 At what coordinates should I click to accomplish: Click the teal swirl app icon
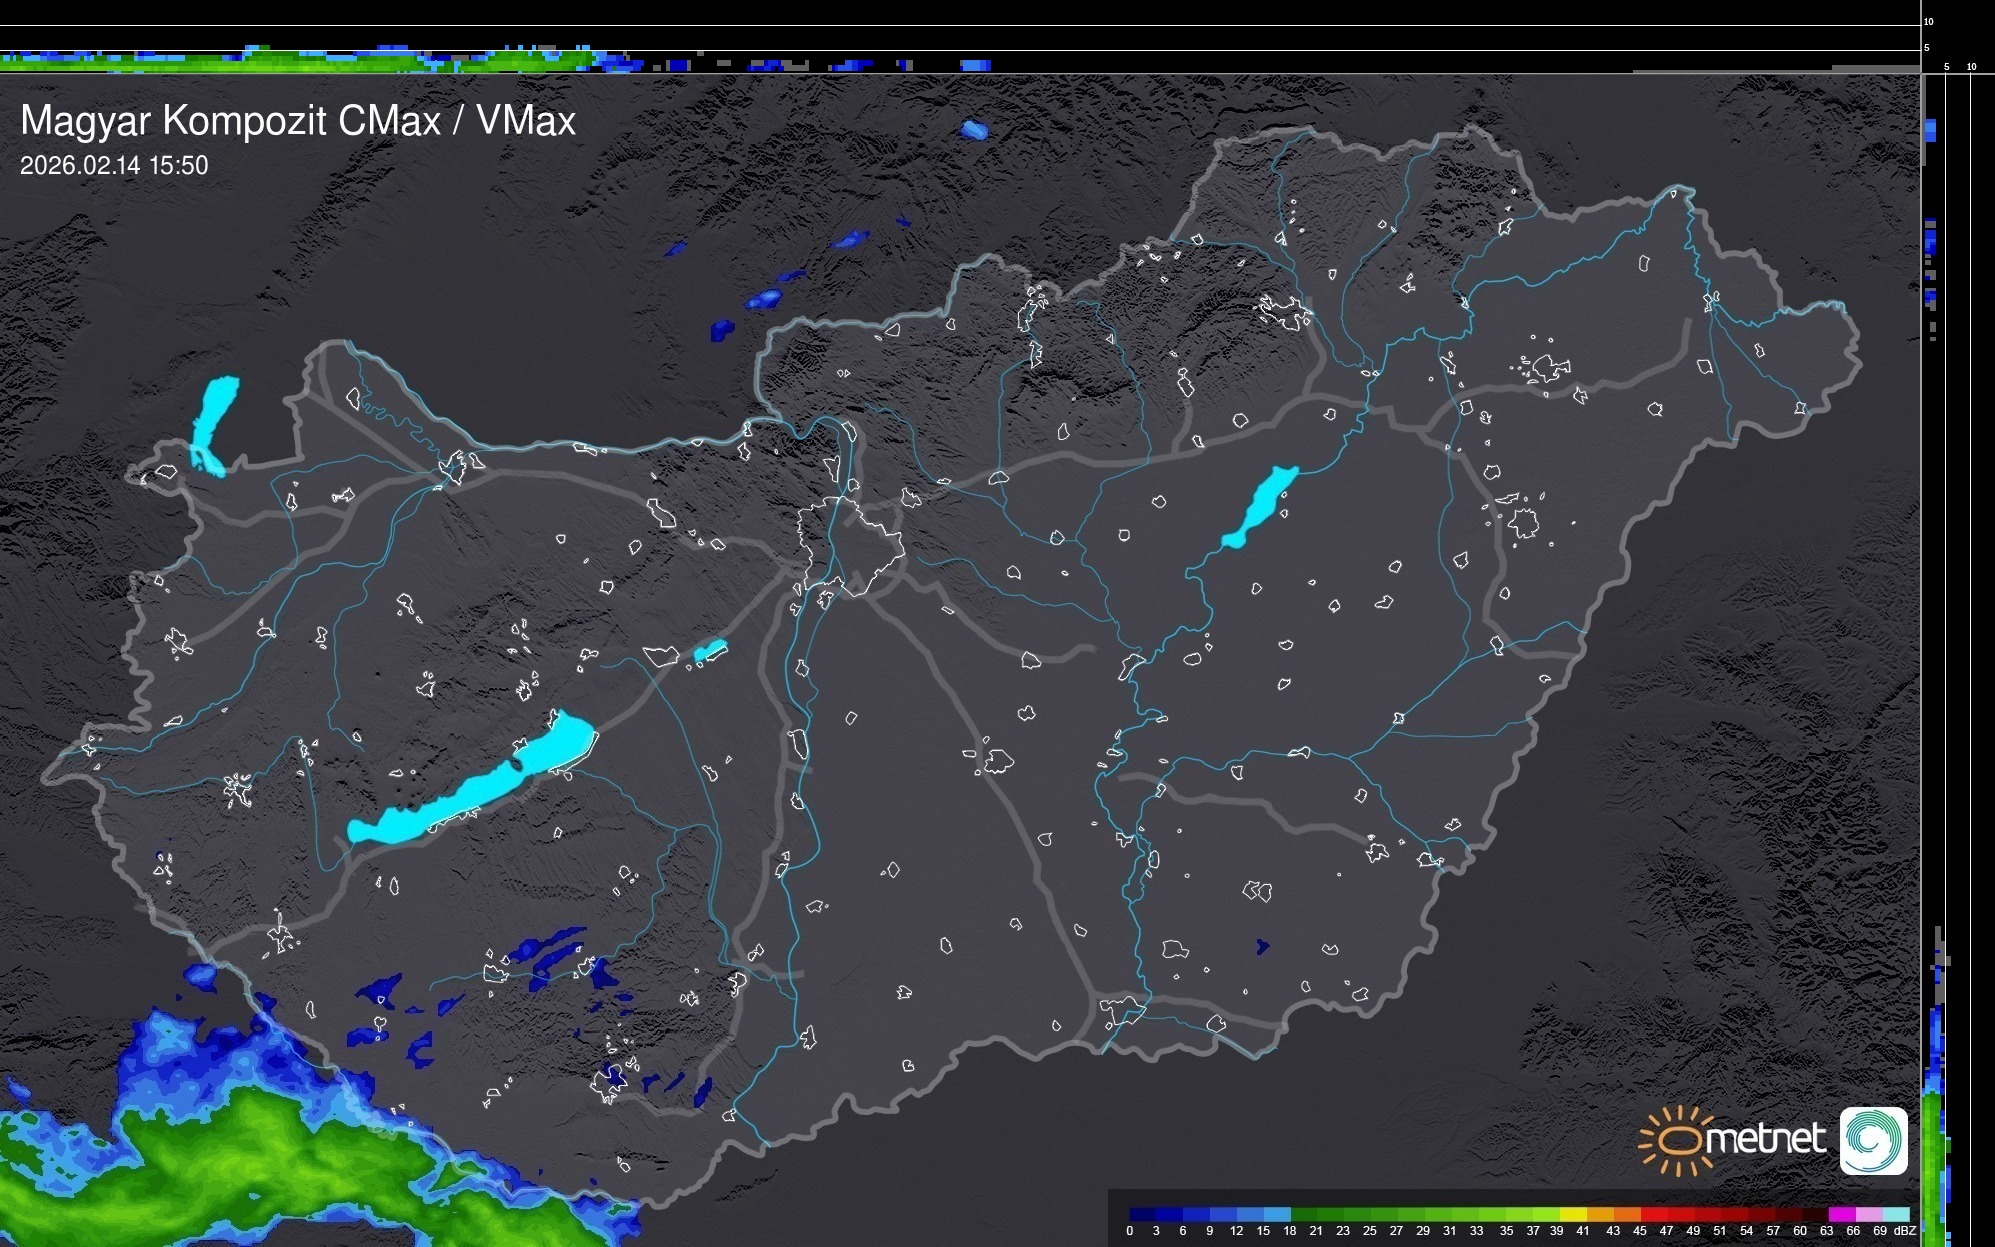coord(1873,1140)
